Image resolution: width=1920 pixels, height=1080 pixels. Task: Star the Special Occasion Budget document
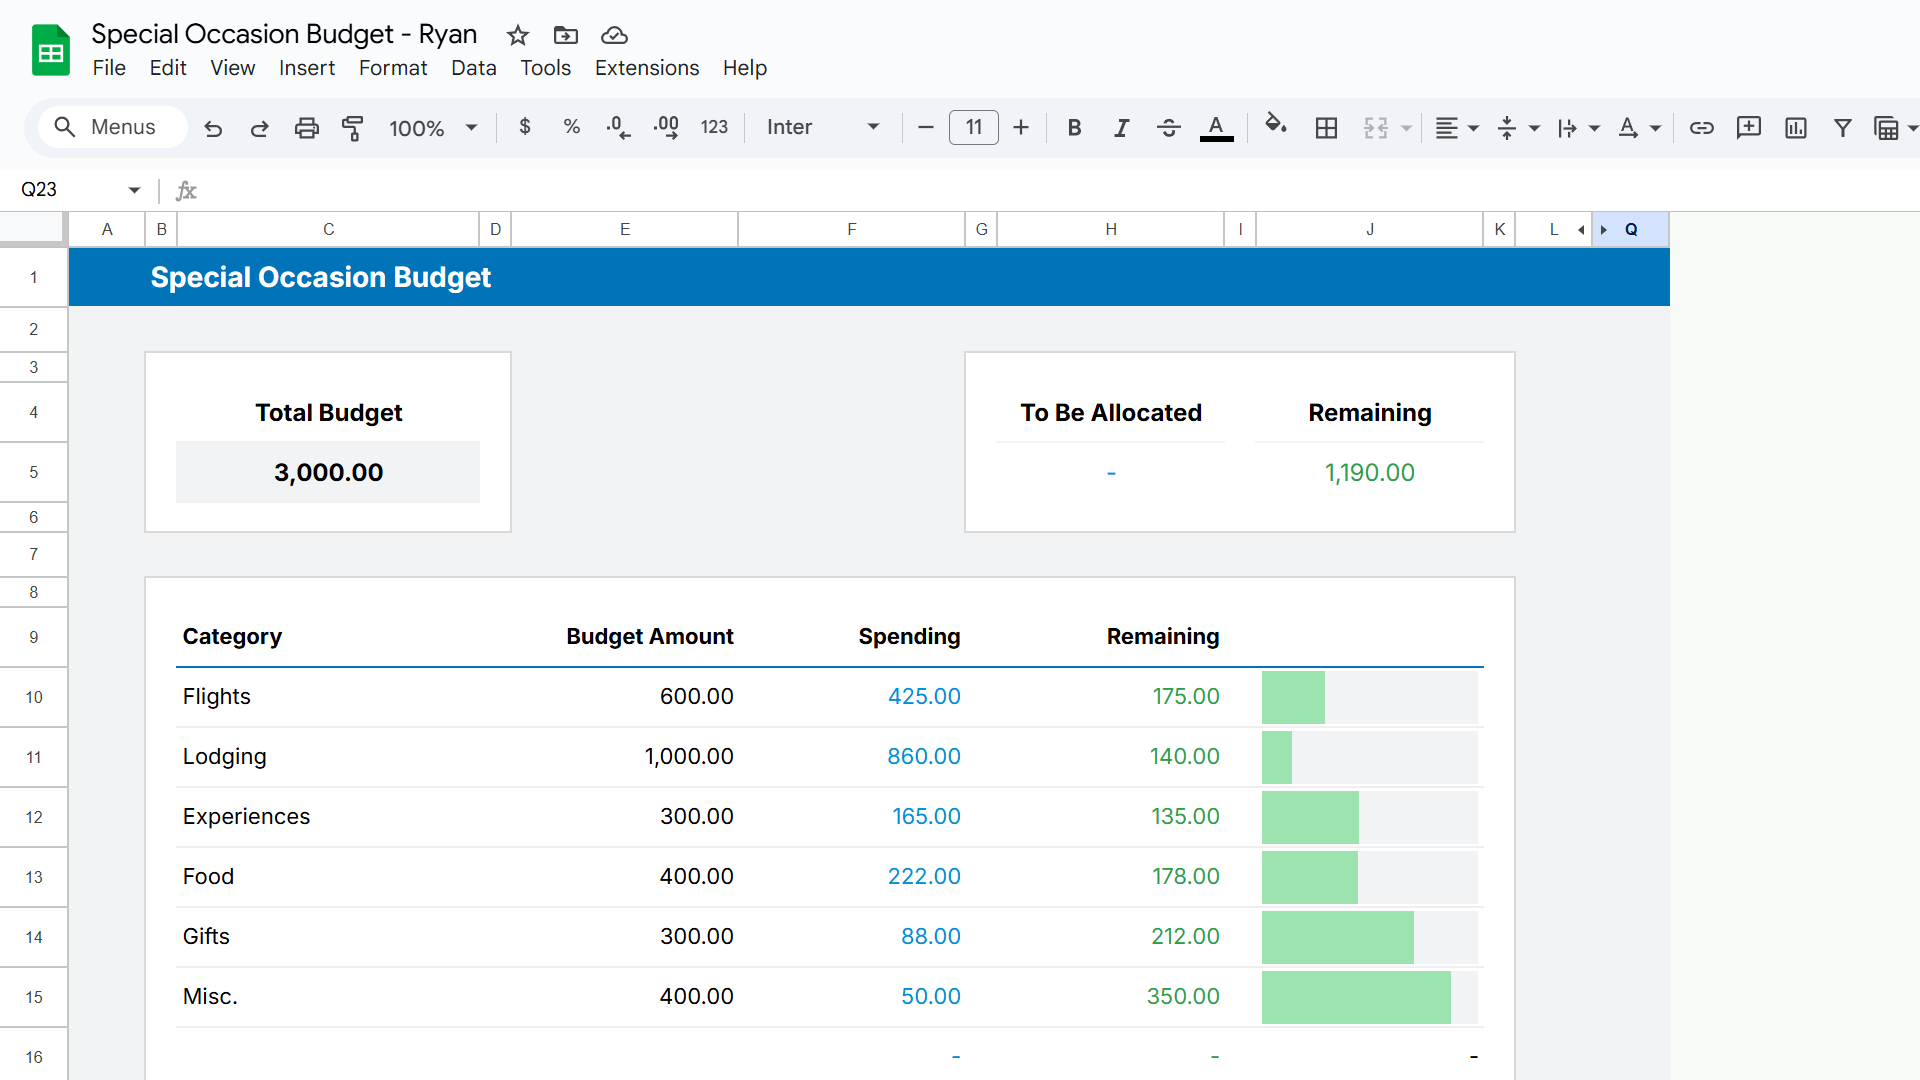coord(517,36)
